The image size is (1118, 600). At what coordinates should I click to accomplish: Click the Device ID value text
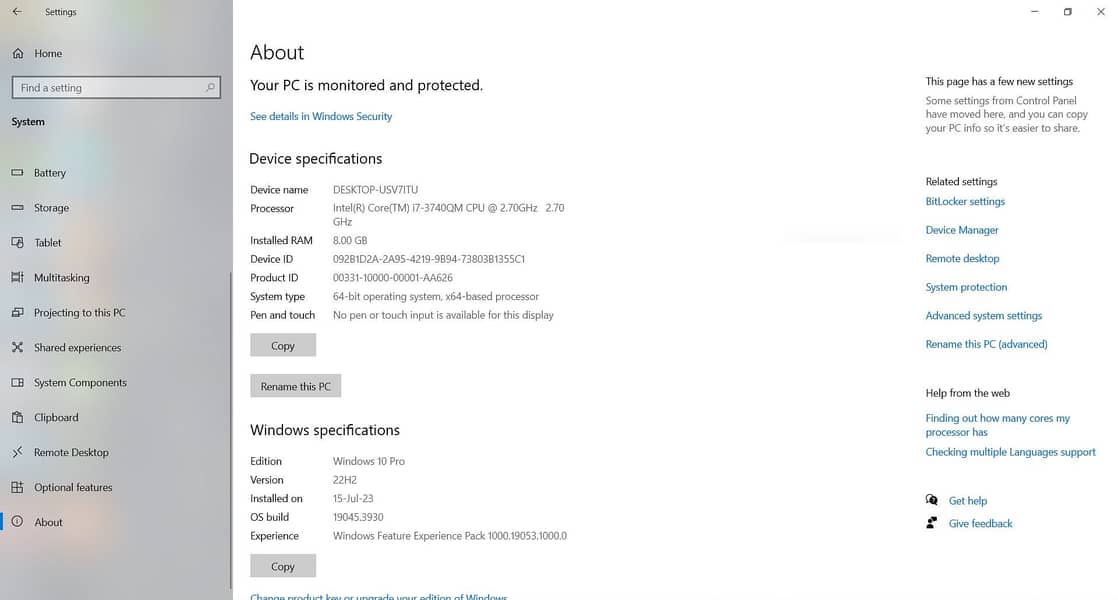(429, 259)
